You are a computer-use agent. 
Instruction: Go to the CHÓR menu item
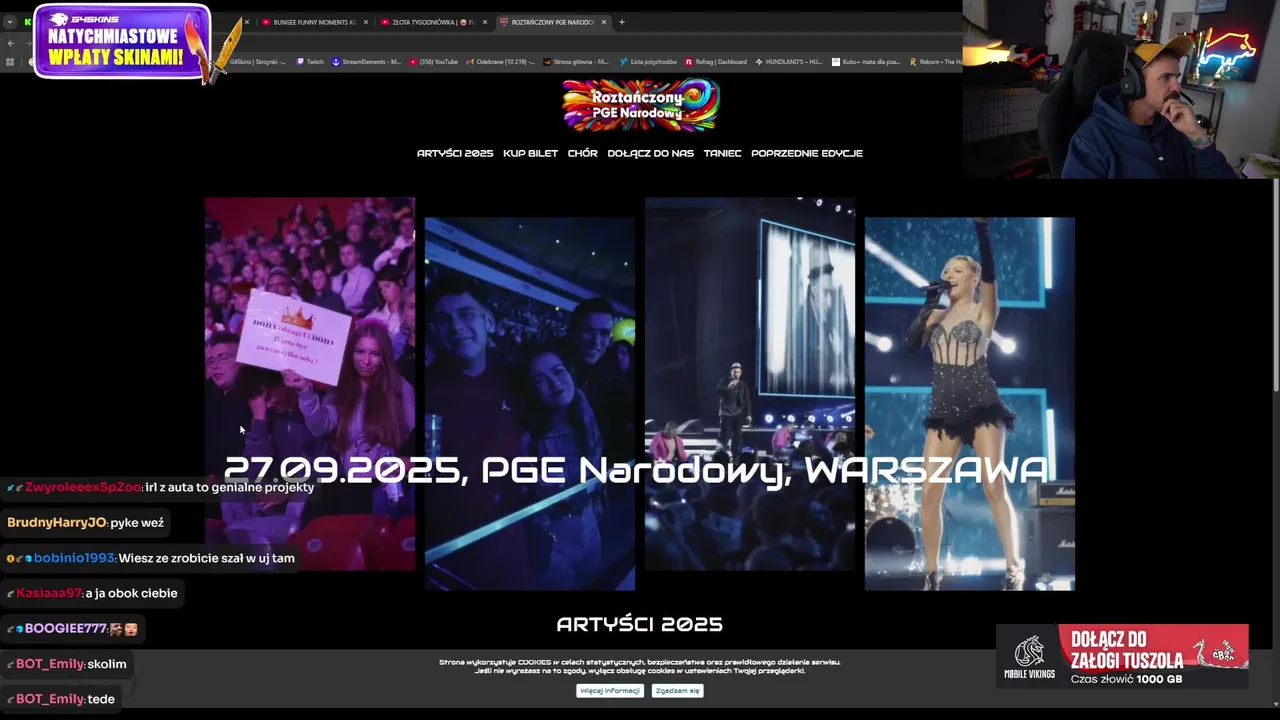(582, 153)
